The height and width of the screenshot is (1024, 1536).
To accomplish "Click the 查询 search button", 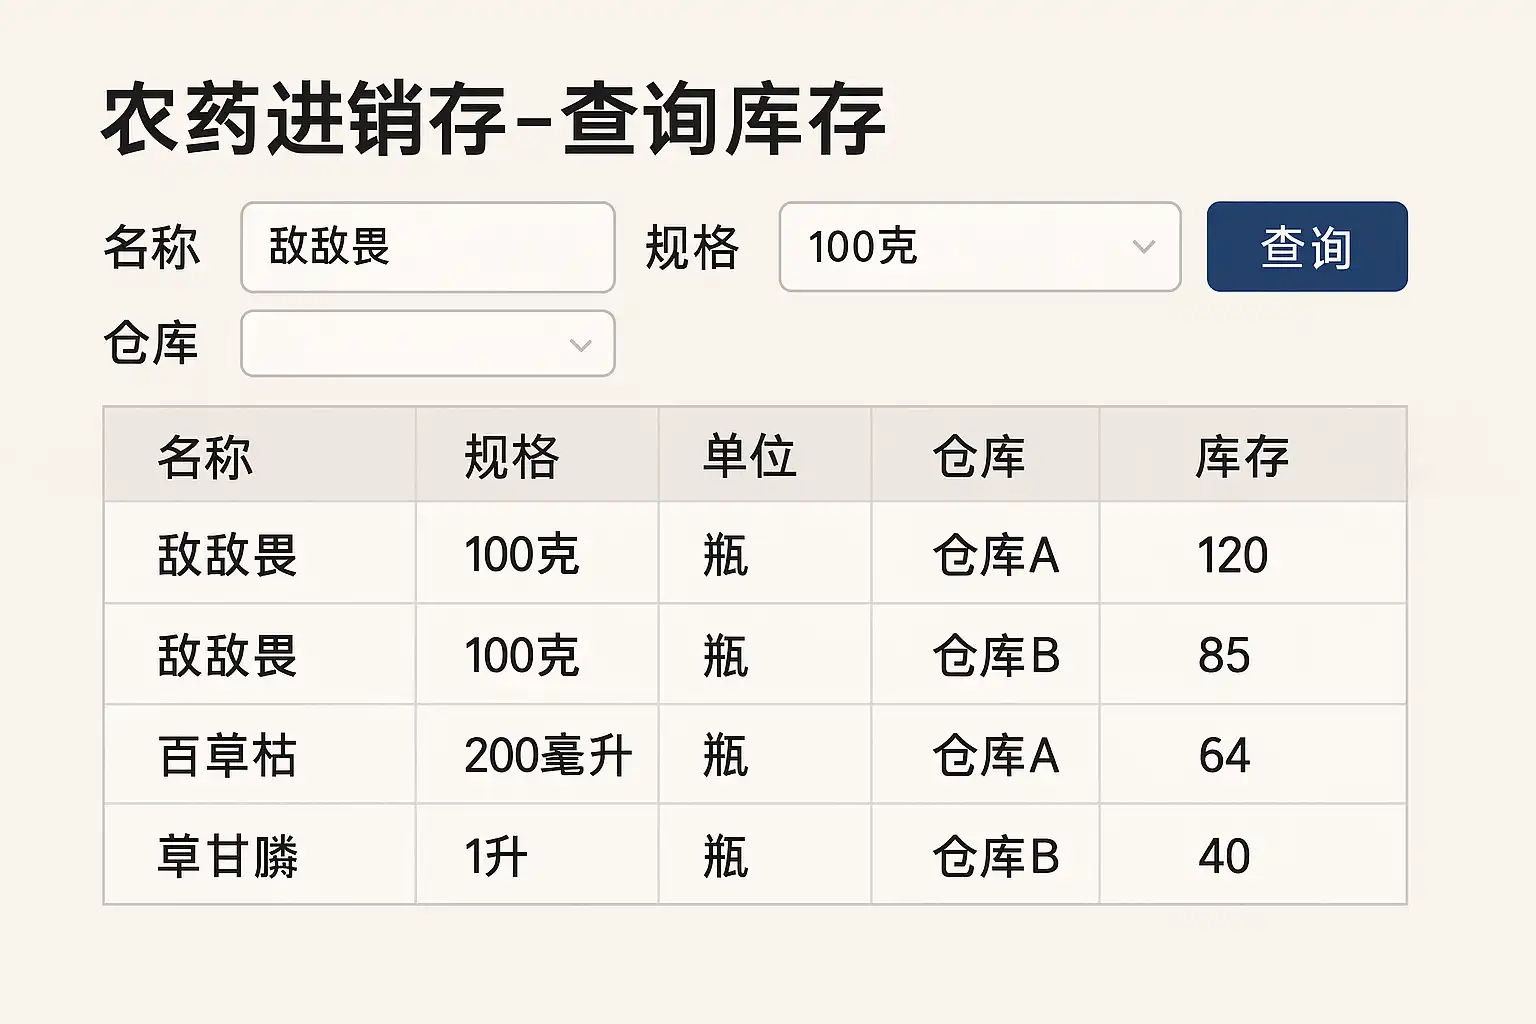I will pyautogui.click(x=1306, y=247).
